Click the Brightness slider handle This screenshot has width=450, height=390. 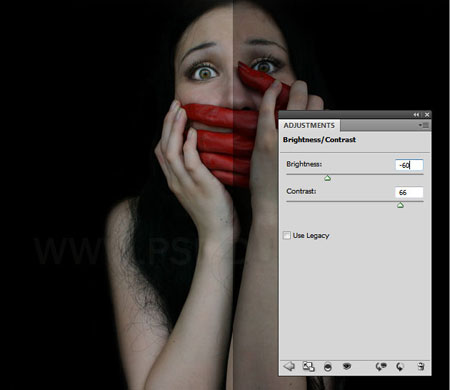click(x=327, y=178)
